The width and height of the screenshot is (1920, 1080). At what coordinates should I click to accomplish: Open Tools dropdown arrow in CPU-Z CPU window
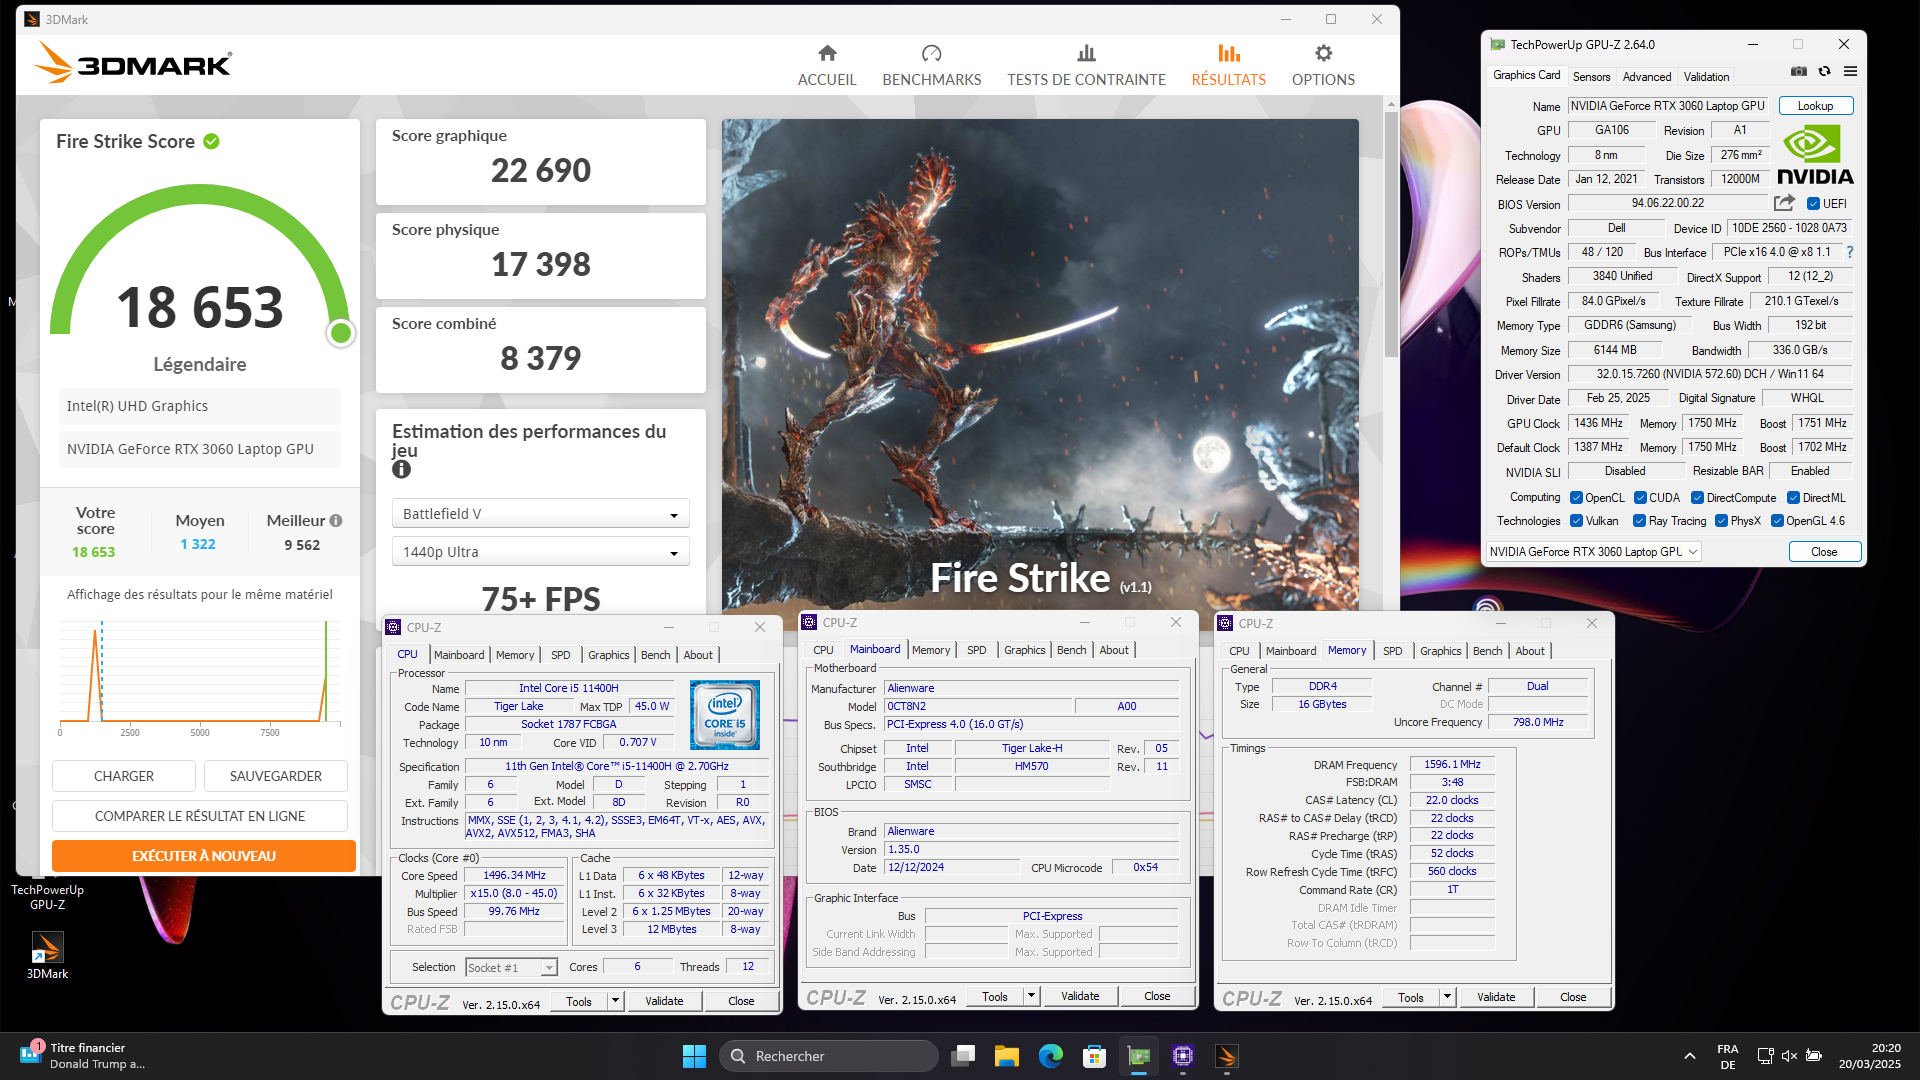pyautogui.click(x=615, y=1001)
